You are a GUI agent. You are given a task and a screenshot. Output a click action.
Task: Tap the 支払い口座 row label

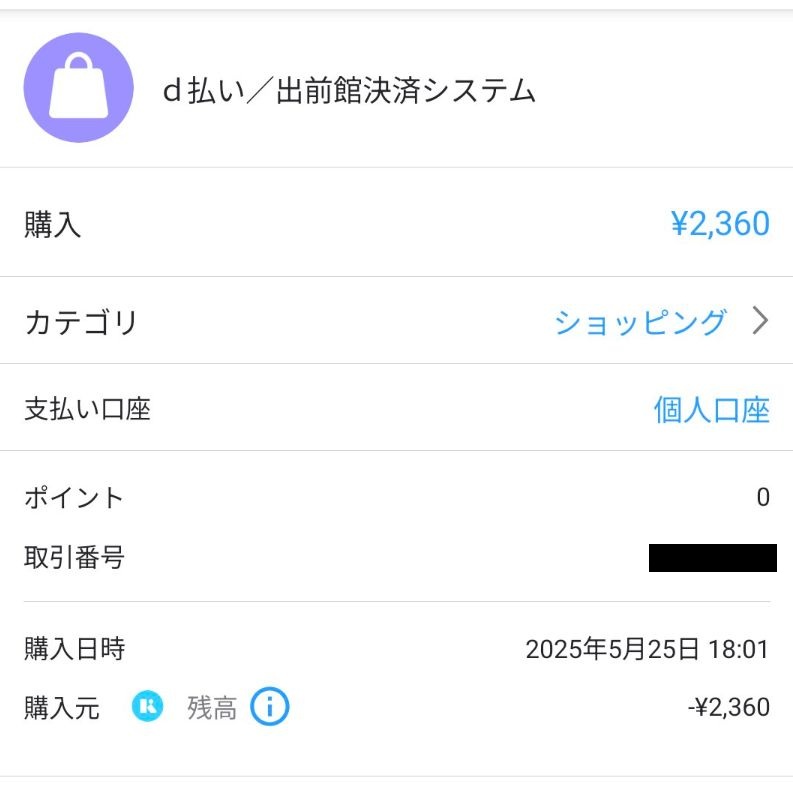87,409
